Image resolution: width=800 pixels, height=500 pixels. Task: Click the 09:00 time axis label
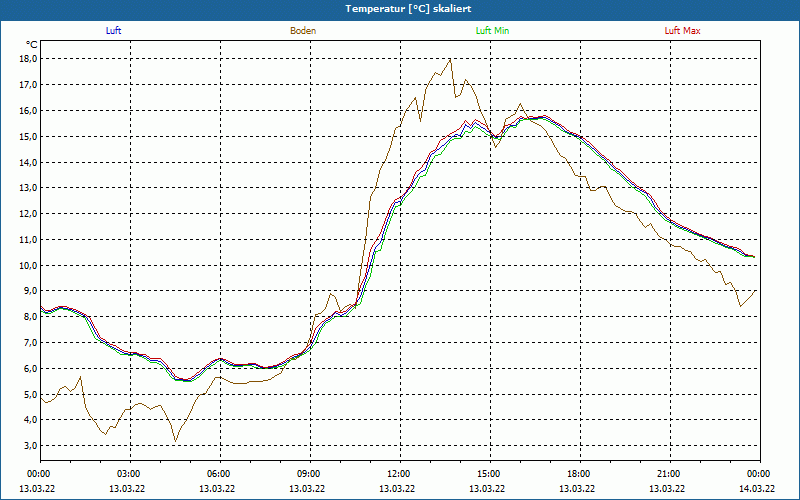click(309, 474)
